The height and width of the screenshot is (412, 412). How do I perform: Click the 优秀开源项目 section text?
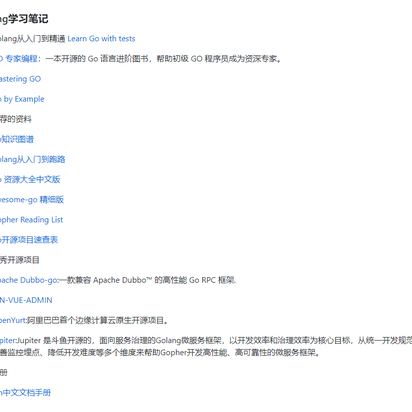tap(20, 260)
